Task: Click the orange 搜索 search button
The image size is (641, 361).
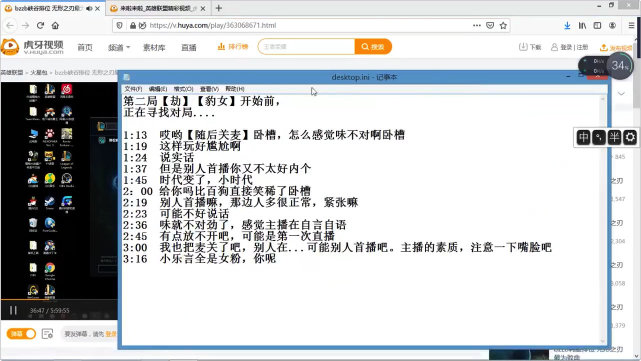Action: (x=373, y=47)
